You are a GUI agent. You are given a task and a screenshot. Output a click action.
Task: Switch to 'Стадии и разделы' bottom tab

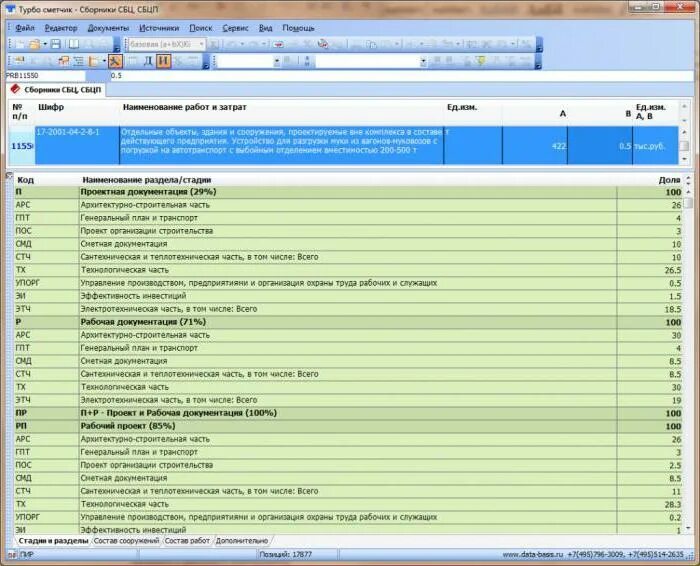tap(53, 541)
